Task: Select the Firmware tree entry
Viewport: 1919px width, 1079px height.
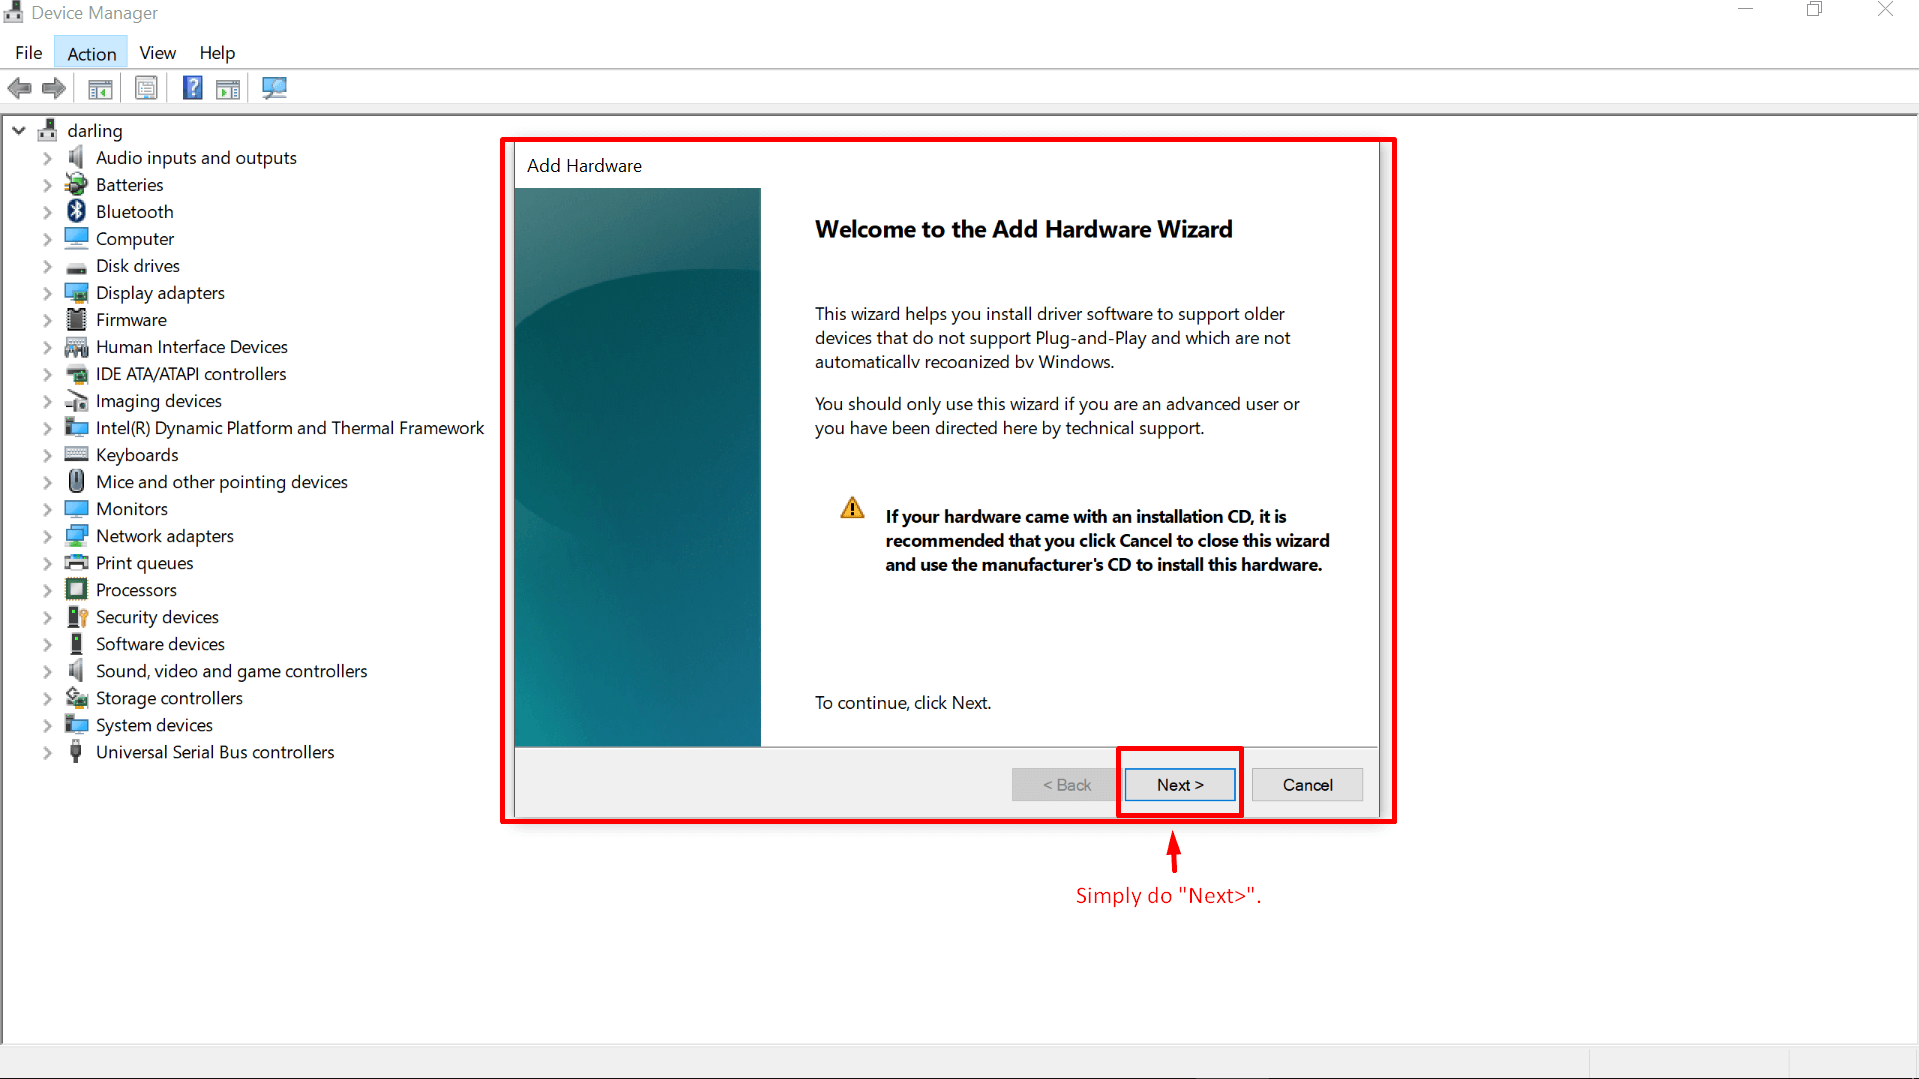Action: tap(131, 320)
